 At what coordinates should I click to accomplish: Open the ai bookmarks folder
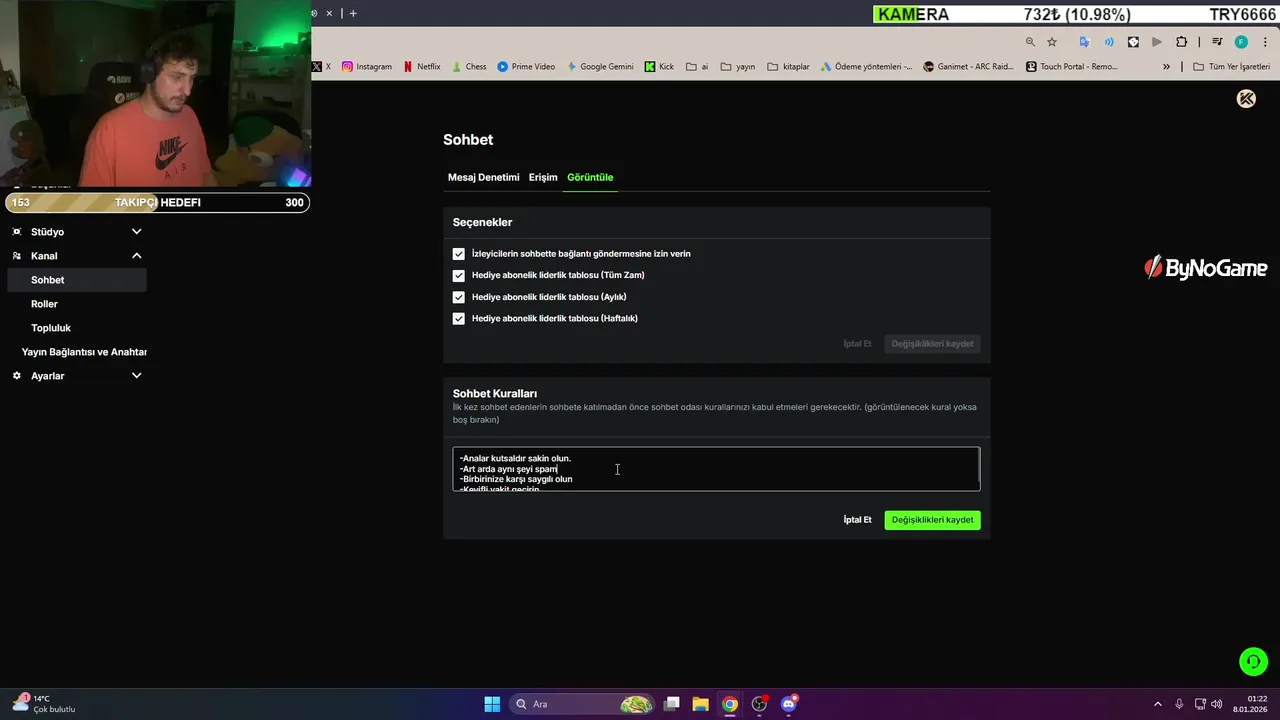[x=697, y=67]
